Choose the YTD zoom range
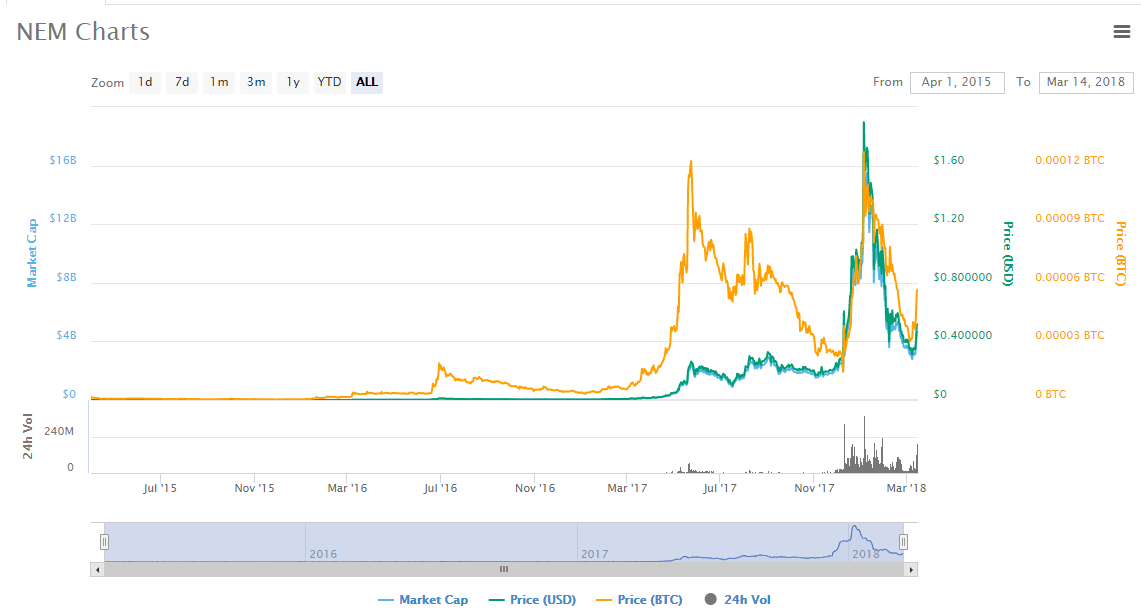Screen dimensions: 1141x613 (329, 82)
